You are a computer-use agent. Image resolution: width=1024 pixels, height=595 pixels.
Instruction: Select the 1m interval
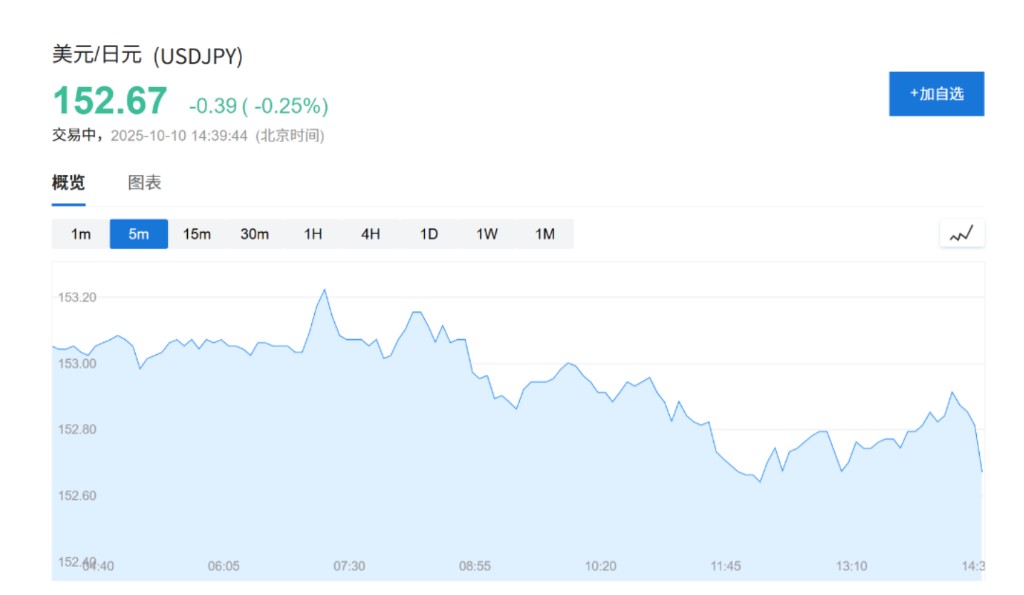click(81, 234)
